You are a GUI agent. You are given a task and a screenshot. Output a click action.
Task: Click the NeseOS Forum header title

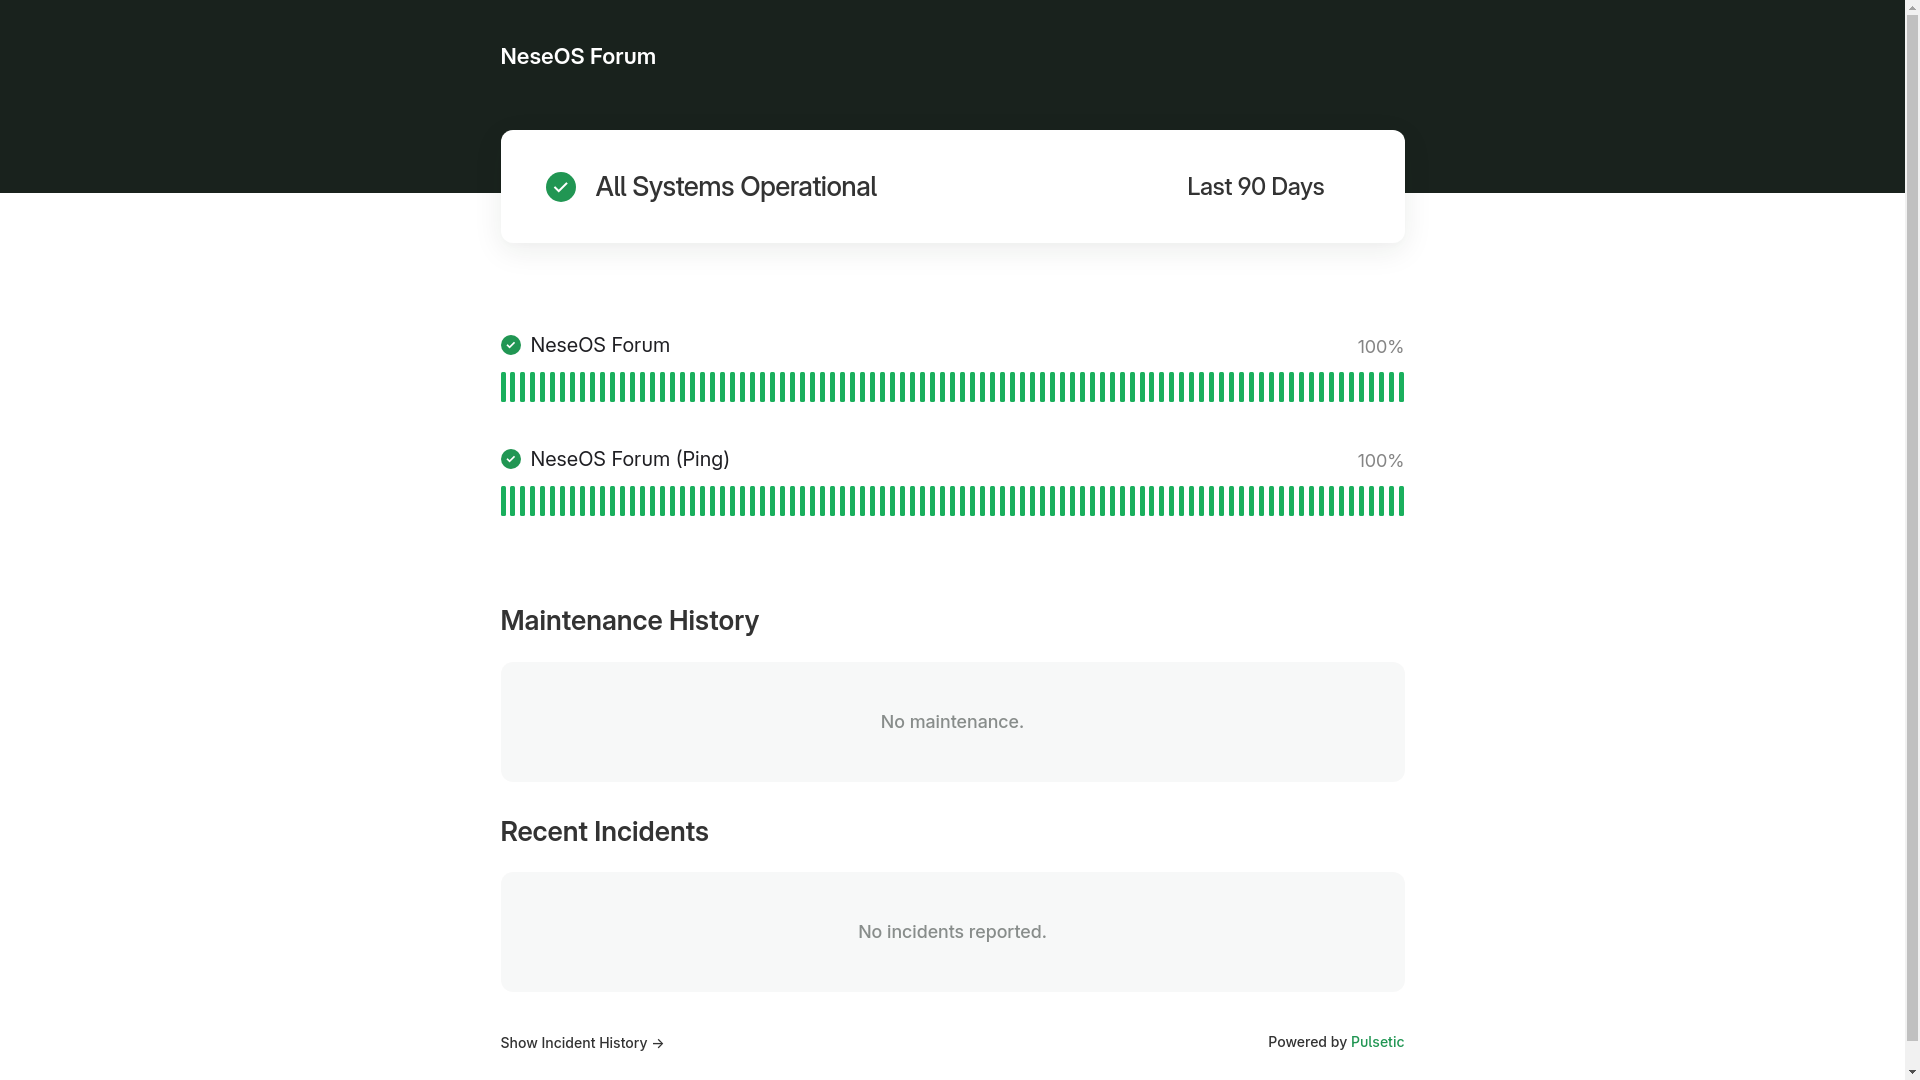click(578, 57)
